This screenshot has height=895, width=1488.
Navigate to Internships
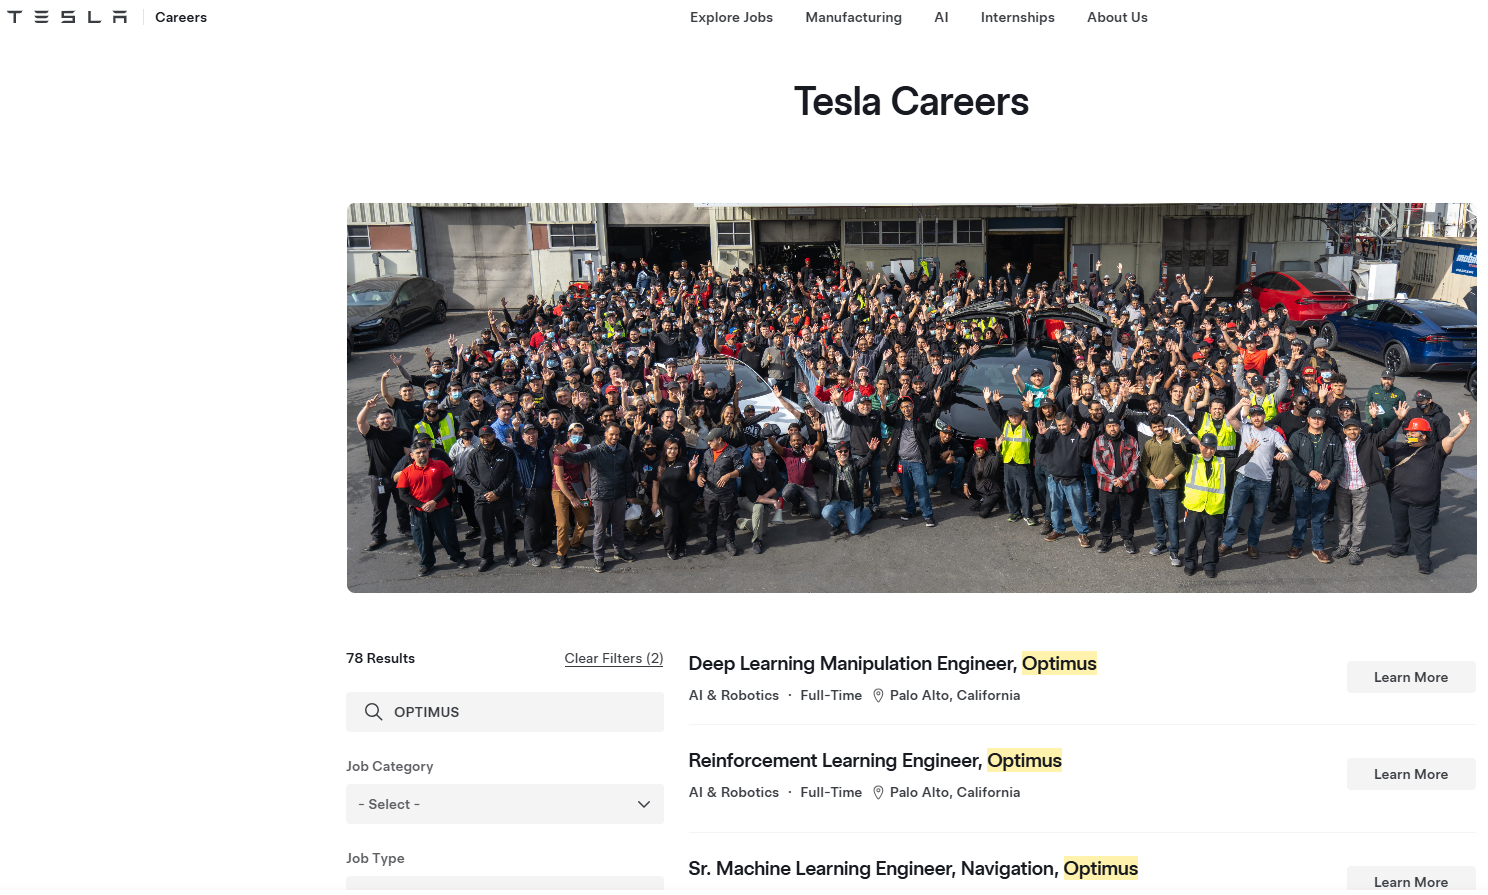[x=1017, y=17]
